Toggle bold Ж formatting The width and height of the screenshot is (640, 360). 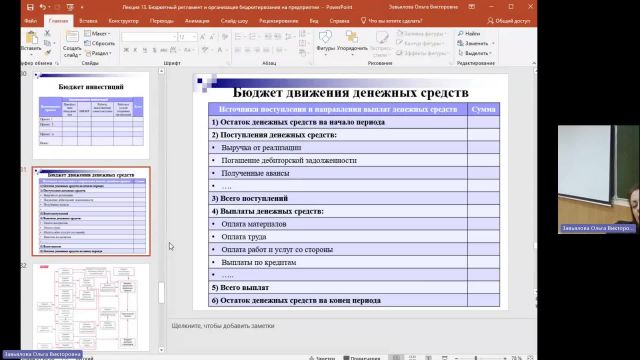(126, 50)
